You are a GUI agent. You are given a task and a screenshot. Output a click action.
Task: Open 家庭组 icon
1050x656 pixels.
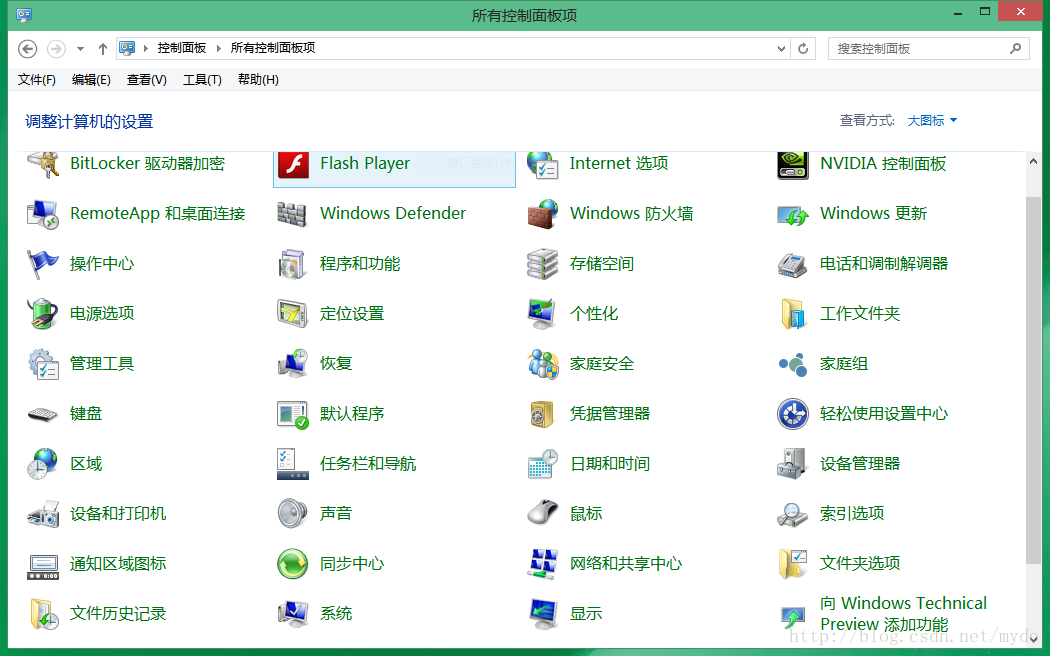click(793, 364)
